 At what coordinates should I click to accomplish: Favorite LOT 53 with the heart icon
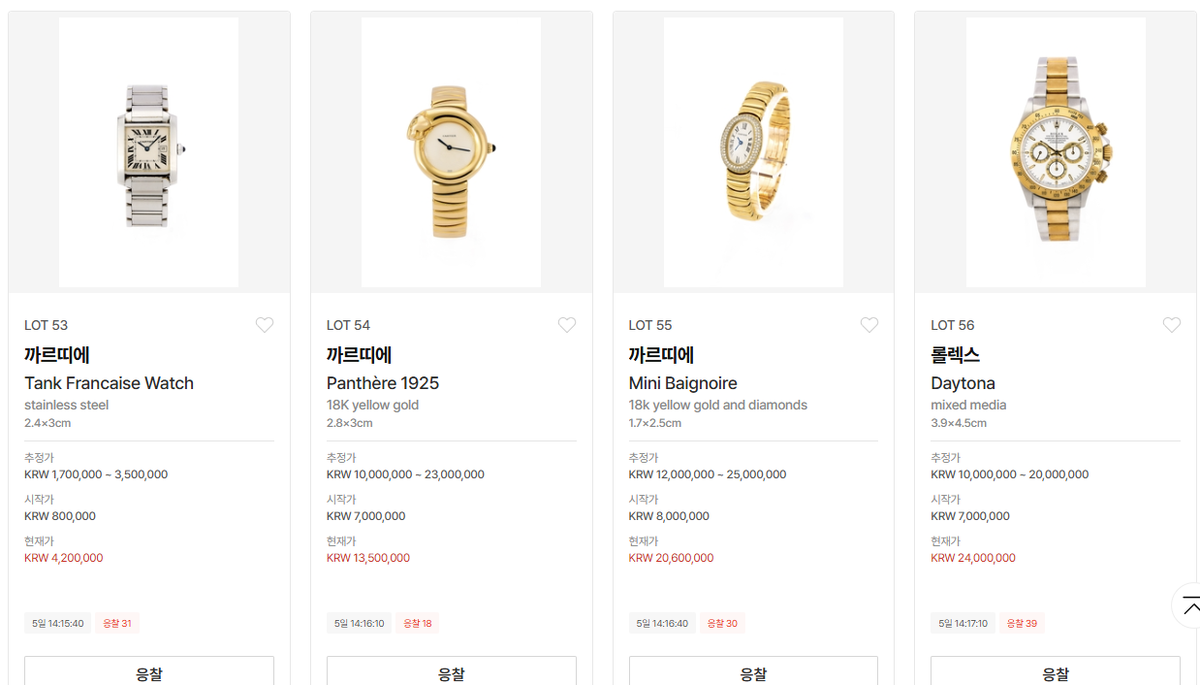(x=264, y=325)
